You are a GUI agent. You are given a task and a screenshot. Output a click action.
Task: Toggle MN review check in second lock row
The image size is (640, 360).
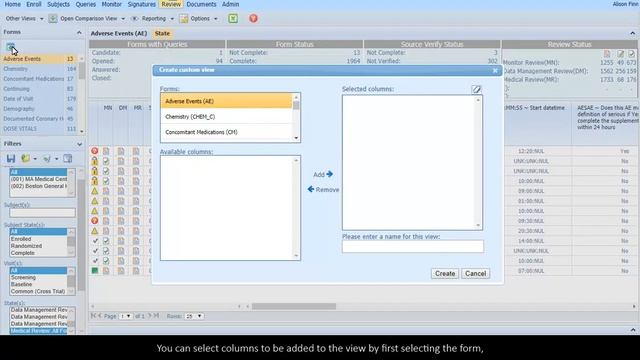pos(106,171)
